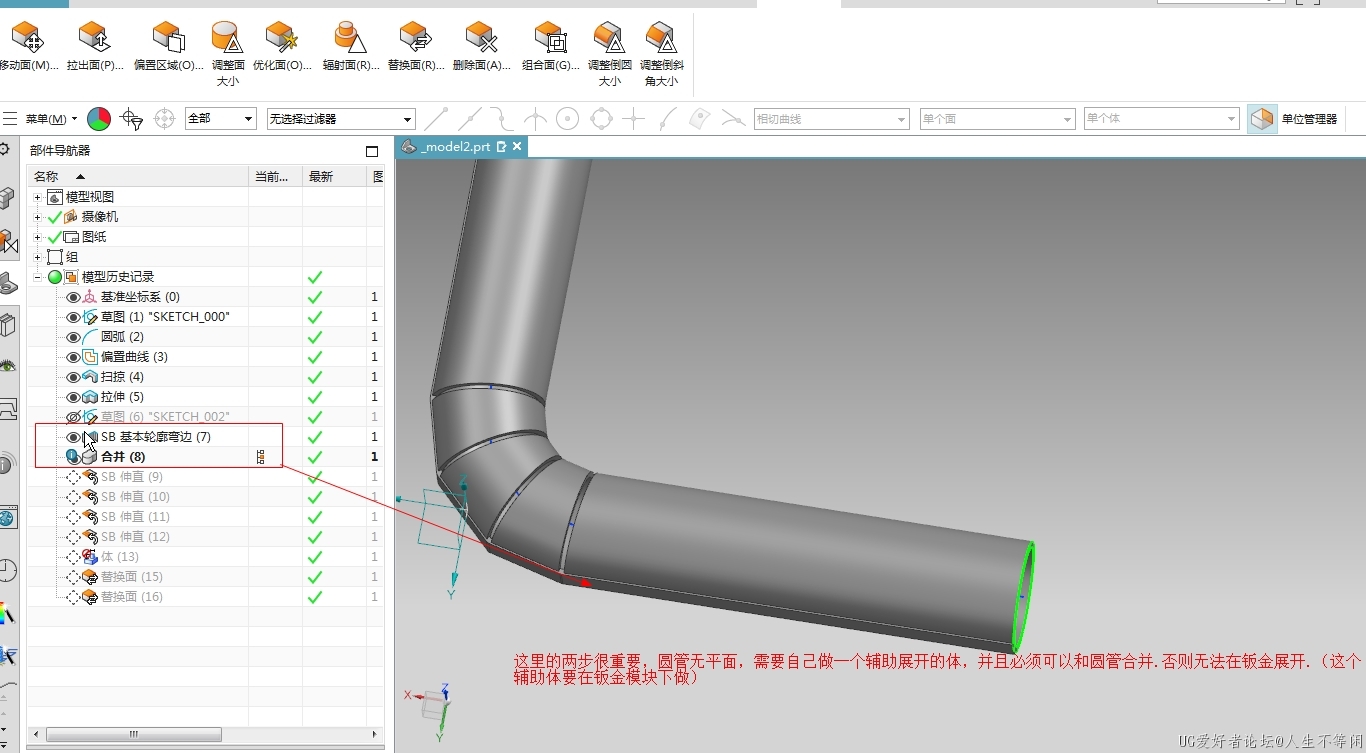1366x753 pixels.
Task: Select the 移动面(M) move face tool
Action: point(28,45)
